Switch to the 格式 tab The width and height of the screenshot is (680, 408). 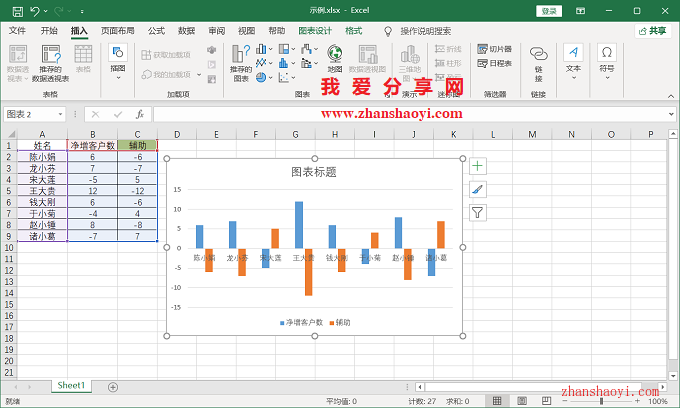point(353,31)
